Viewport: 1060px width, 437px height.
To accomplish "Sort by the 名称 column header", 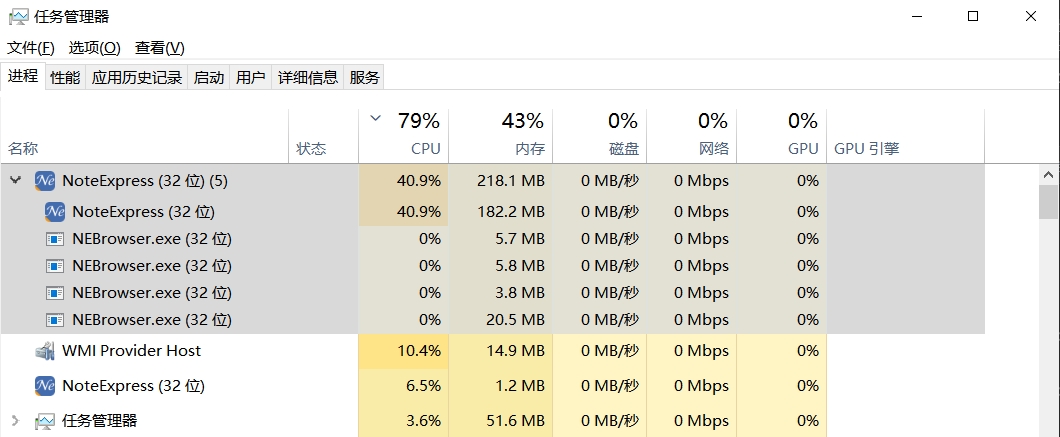I will coord(145,136).
